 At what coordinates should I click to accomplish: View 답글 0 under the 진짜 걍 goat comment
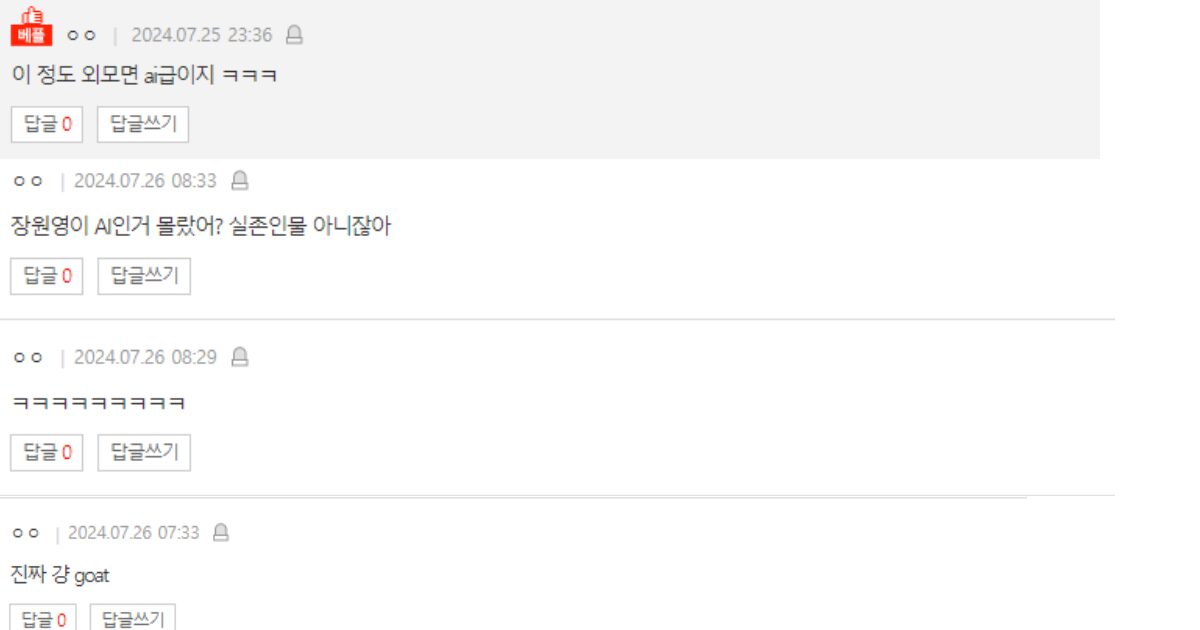point(44,619)
